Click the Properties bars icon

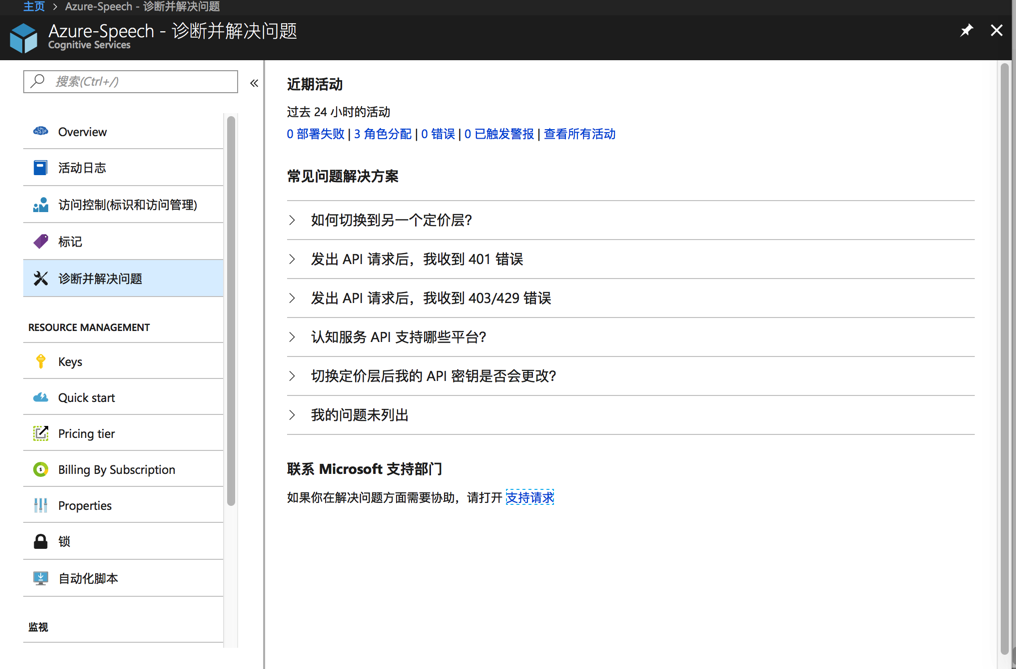click(40, 505)
